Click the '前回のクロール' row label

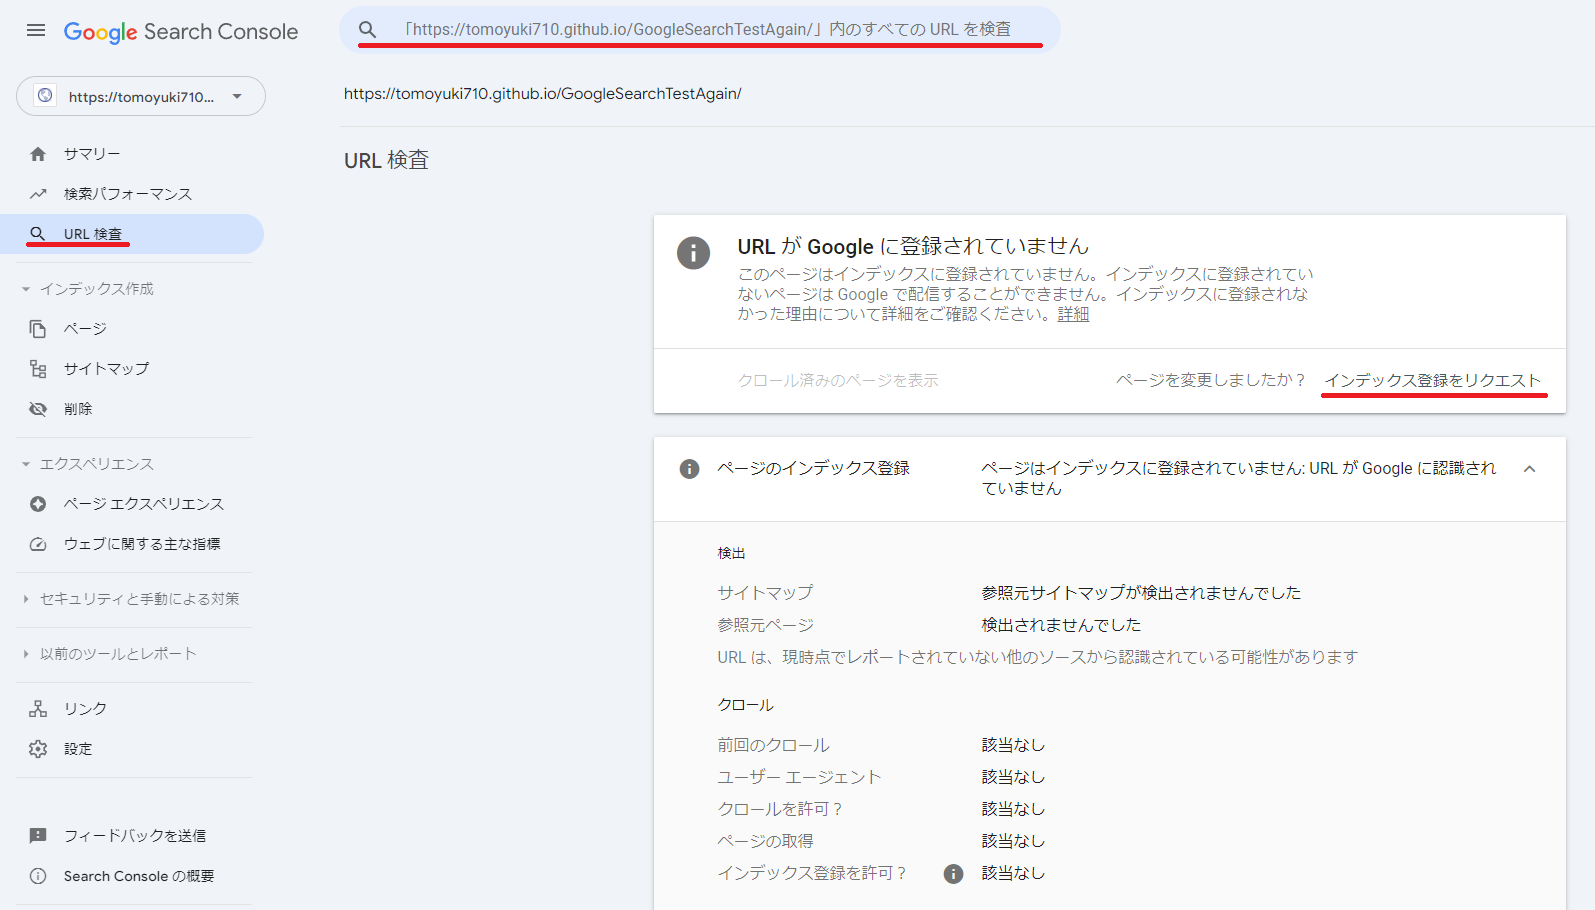(x=773, y=745)
